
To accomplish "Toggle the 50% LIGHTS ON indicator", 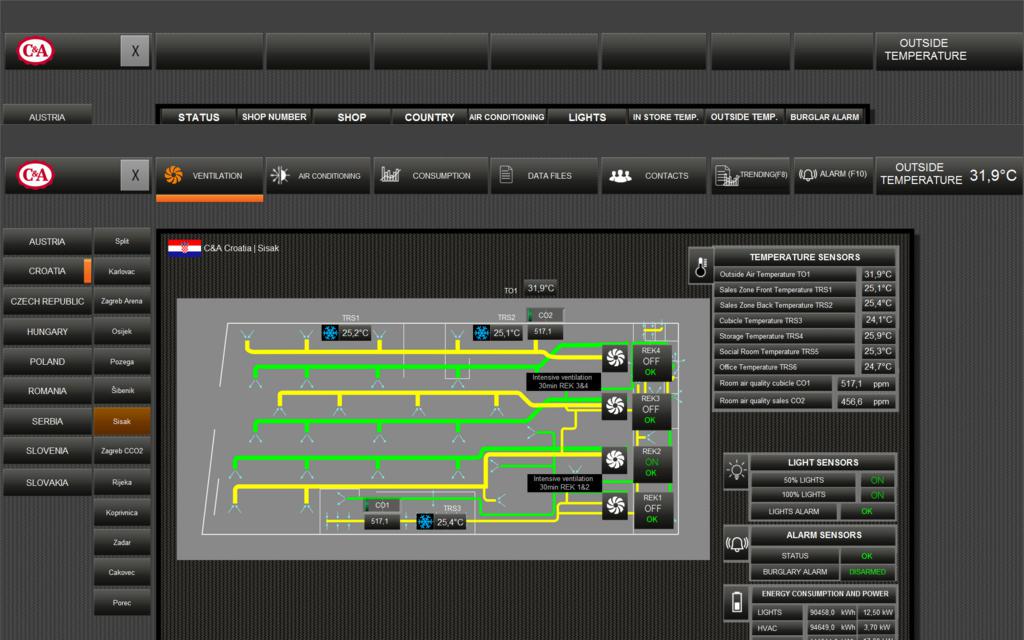I will click(x=877, y=480).
